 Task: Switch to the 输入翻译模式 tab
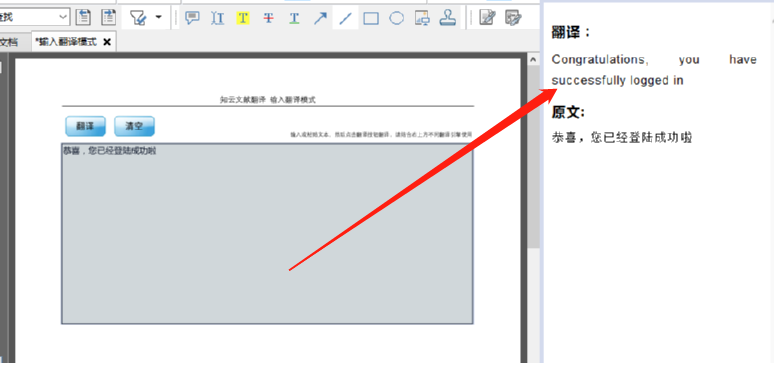click(x=66, y=41)
